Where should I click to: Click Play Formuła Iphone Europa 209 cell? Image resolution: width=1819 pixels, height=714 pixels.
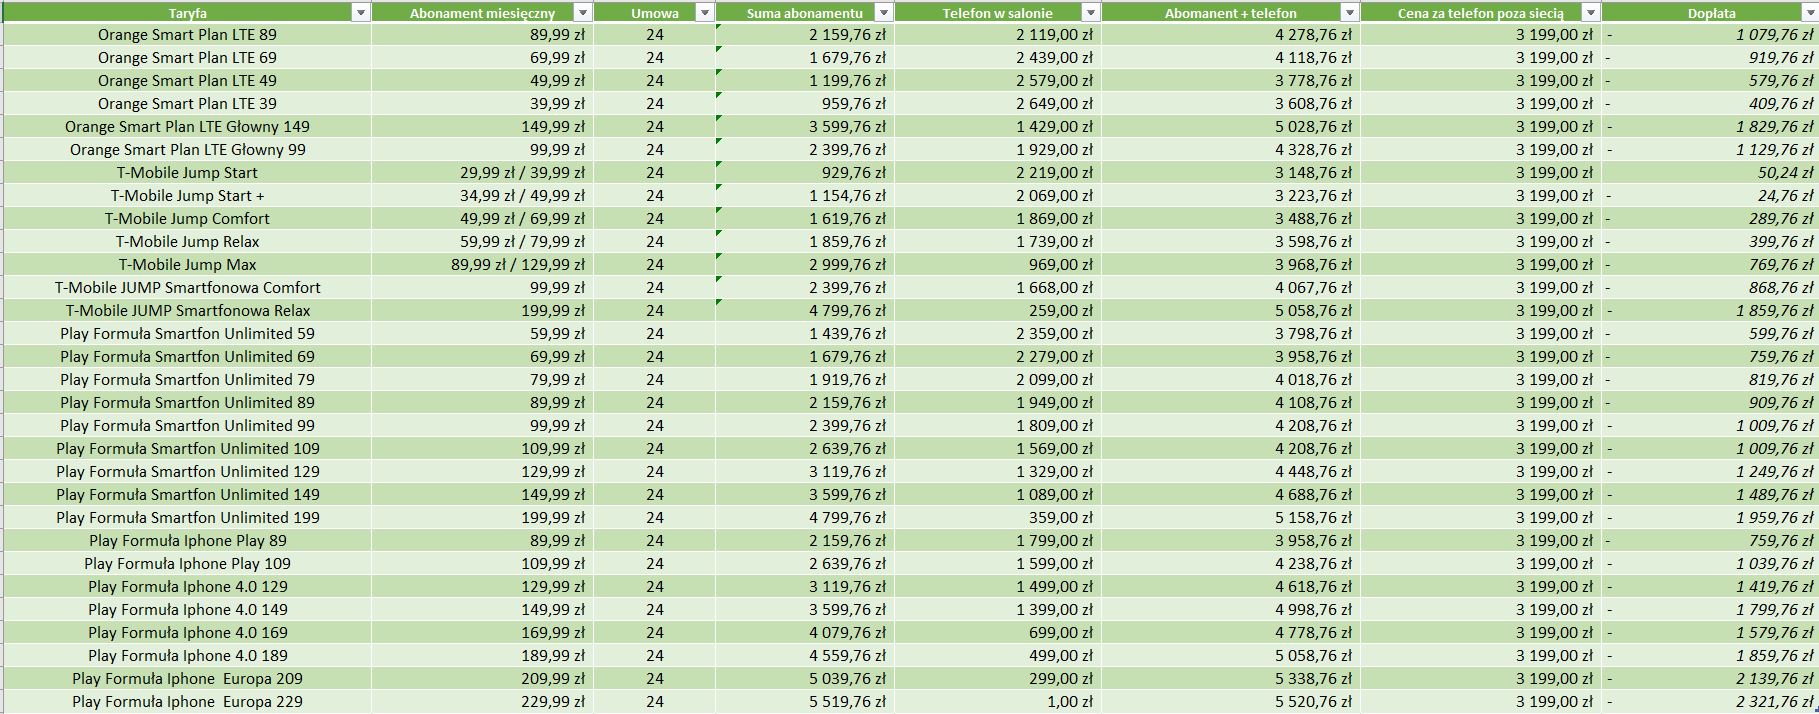(187, 678)
